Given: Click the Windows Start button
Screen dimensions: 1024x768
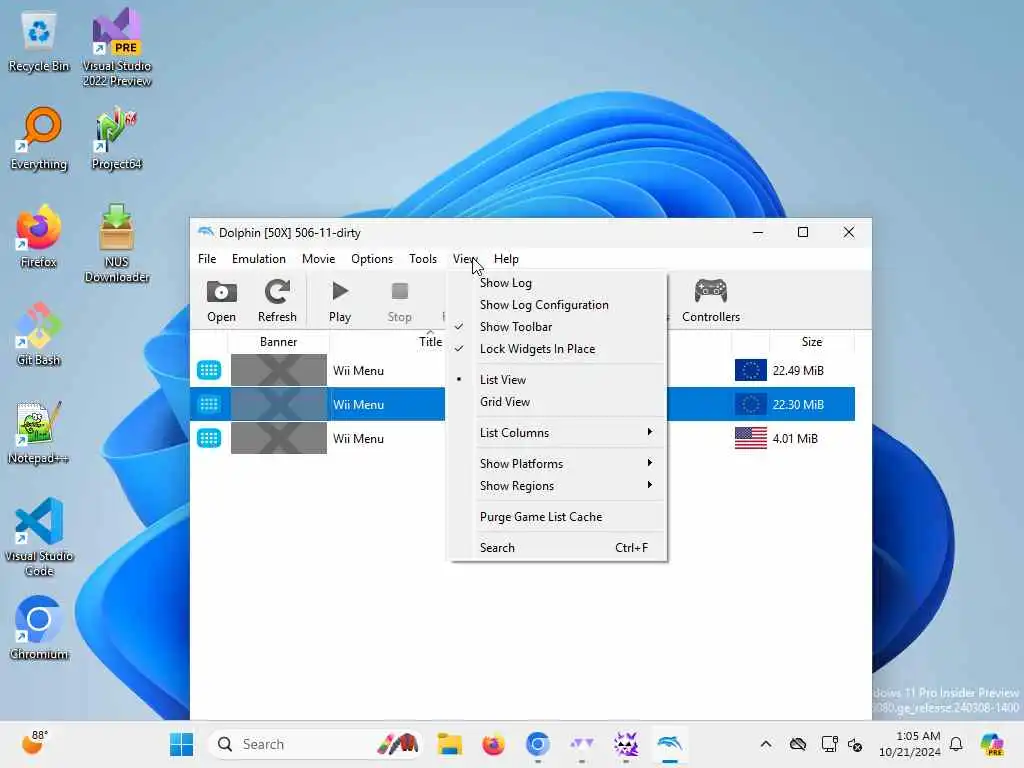Looking at the screenshot, I should [182, 744].
